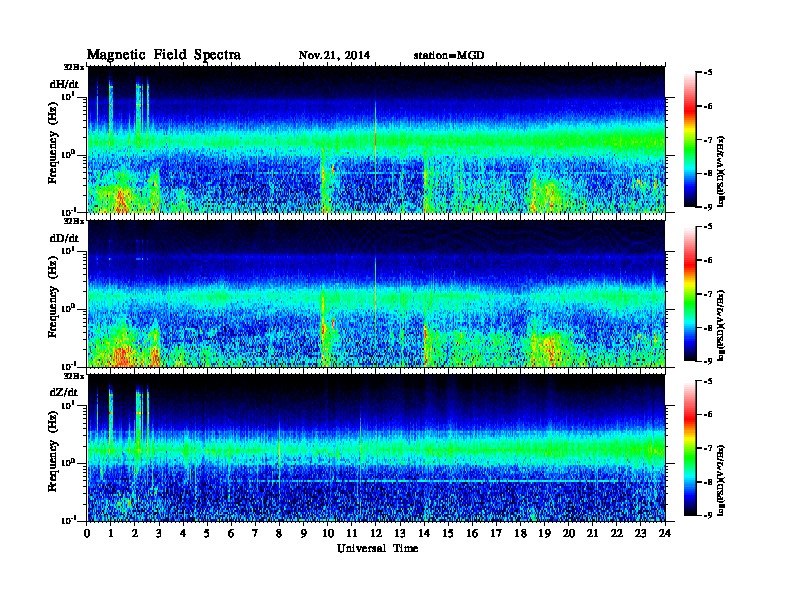Click the "station=MGD" label
The width and height of the screenshot is (792, 612).
tap(449, 56)
